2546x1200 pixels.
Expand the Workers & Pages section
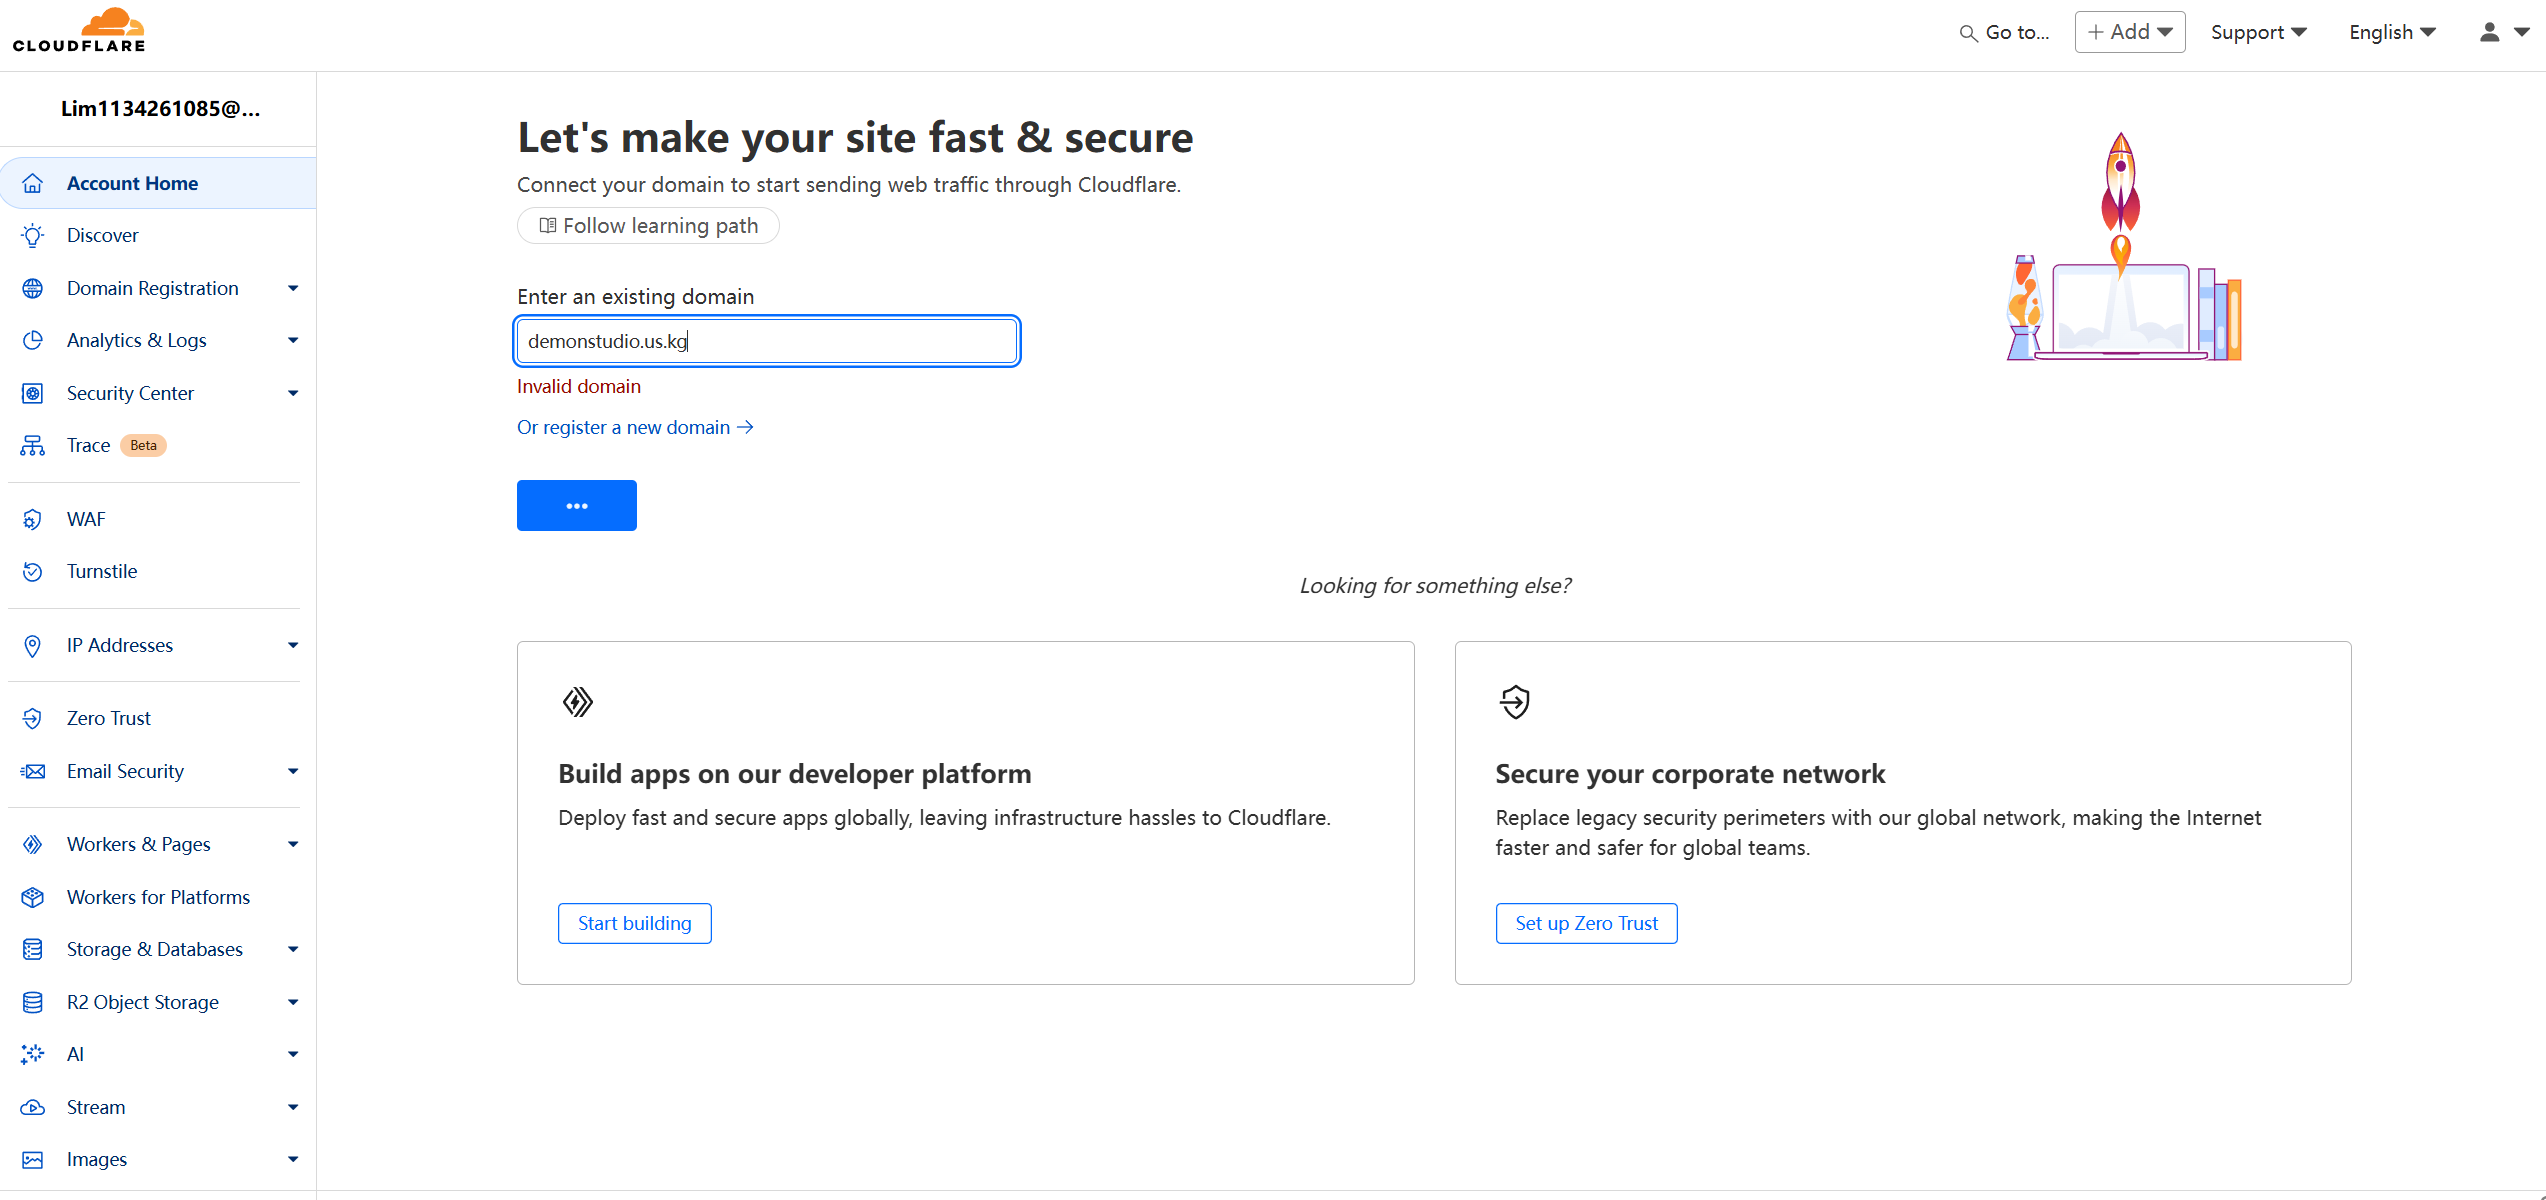pos(292,845)
